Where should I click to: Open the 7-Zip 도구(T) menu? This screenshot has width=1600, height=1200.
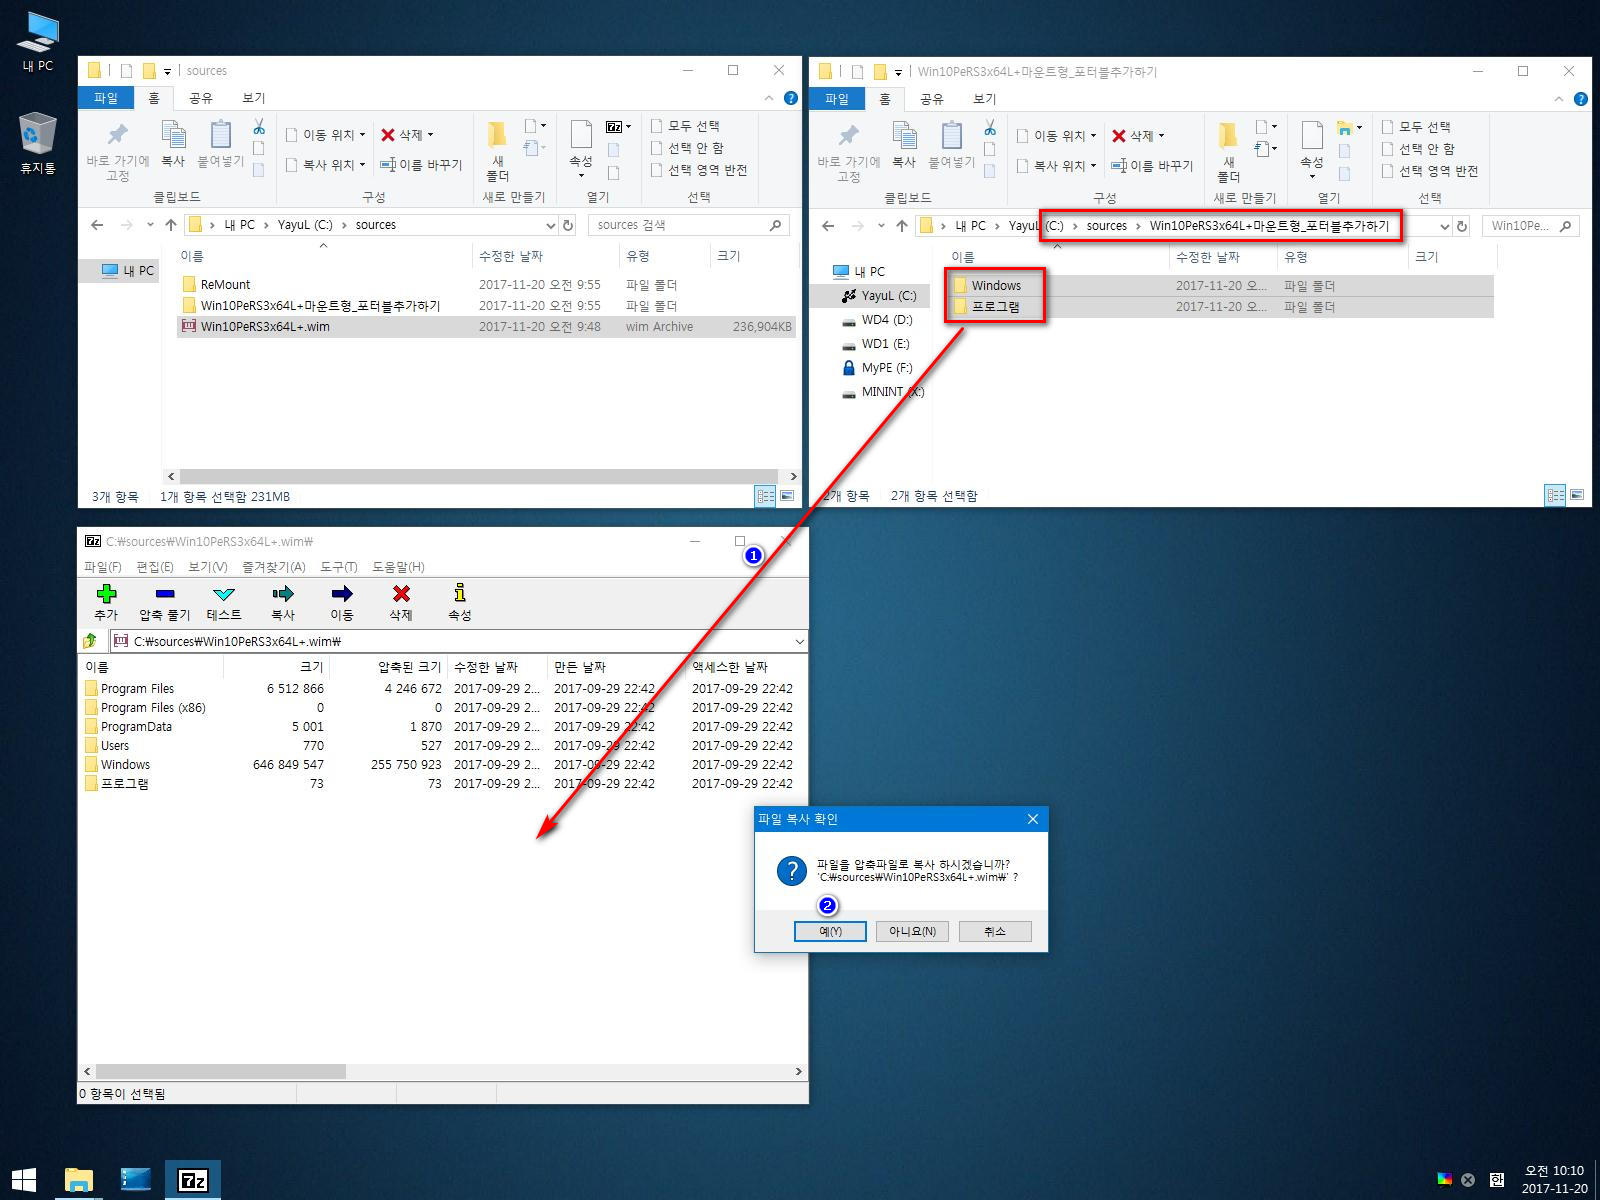click(x=339, y=566)
